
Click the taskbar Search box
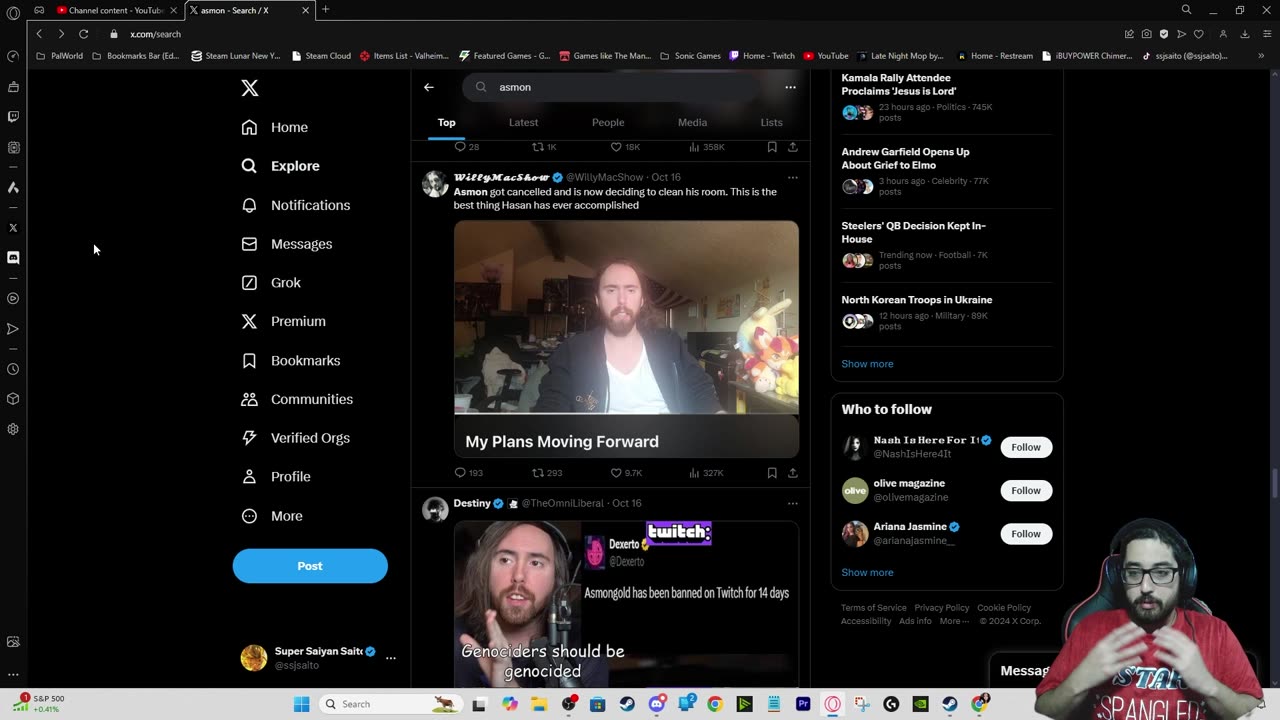pos(391,704)
